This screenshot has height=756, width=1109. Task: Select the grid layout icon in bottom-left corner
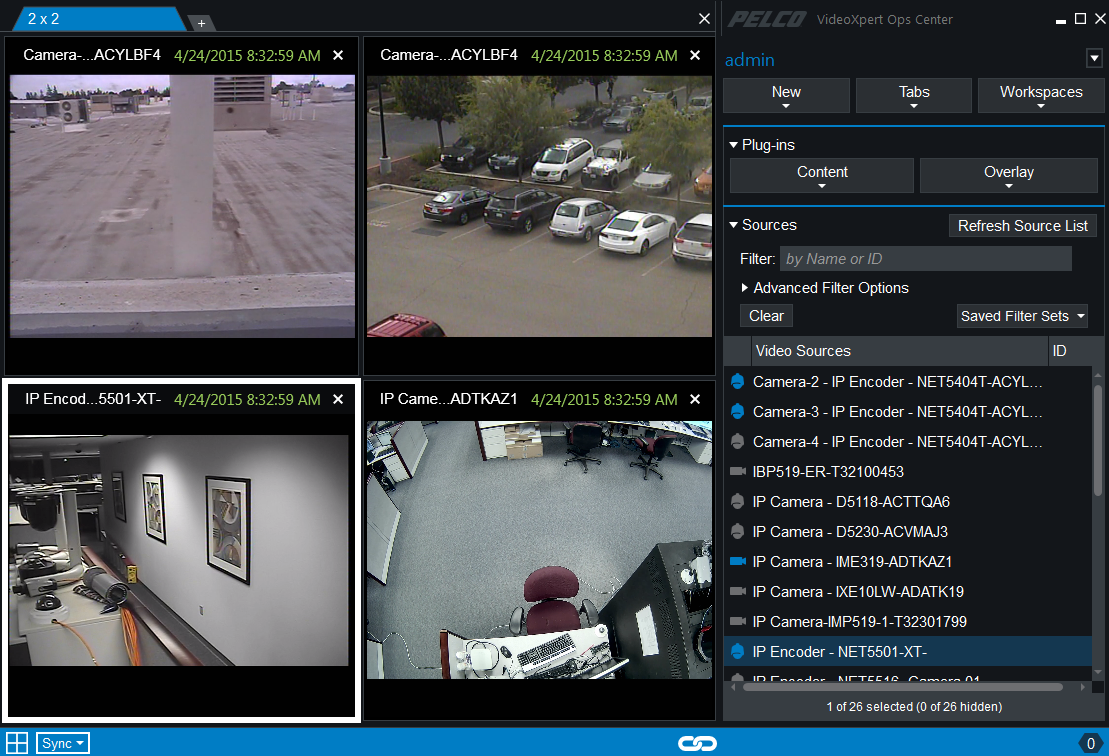coord(17,743)
